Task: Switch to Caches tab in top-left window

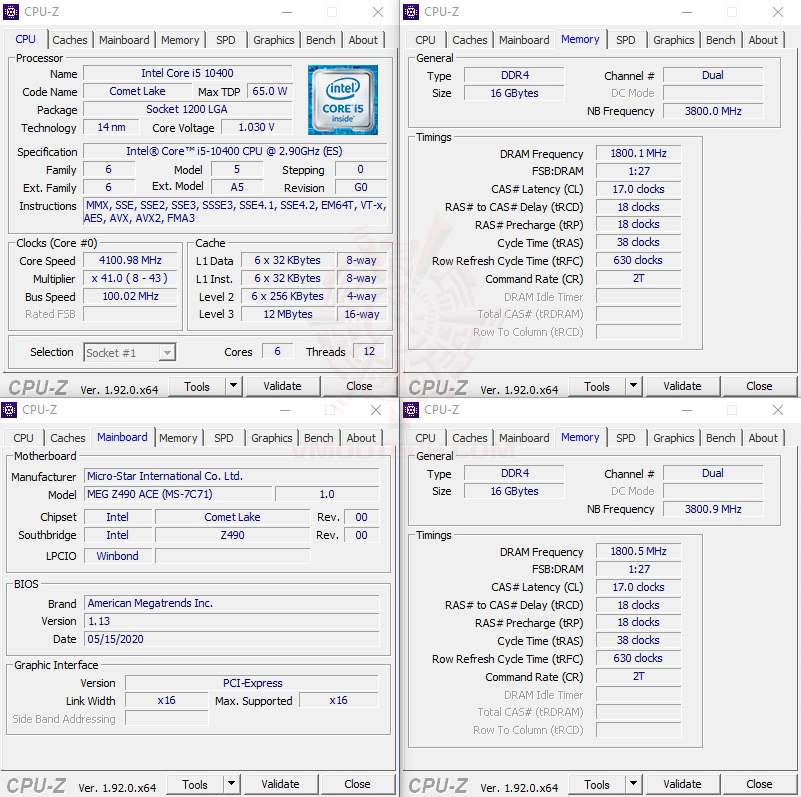Action: (69, 40)
